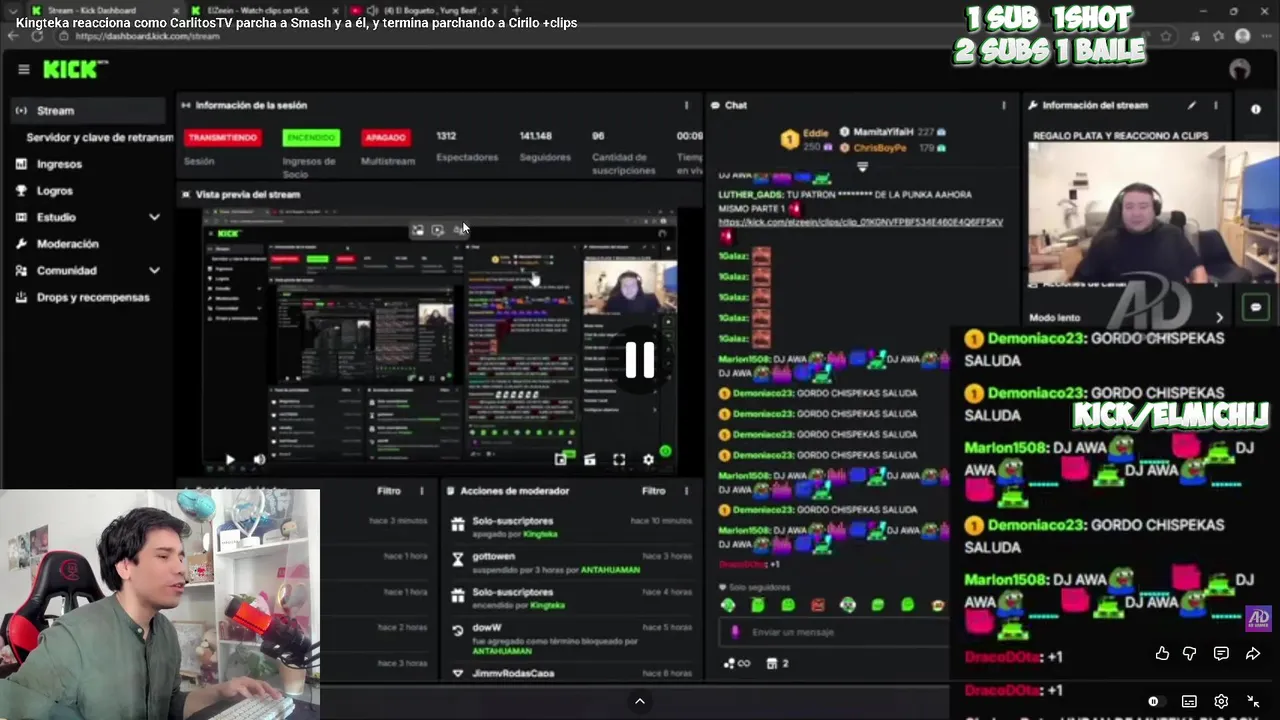
Task: Open the Stream sidebar item
Action: click(88, 111)
